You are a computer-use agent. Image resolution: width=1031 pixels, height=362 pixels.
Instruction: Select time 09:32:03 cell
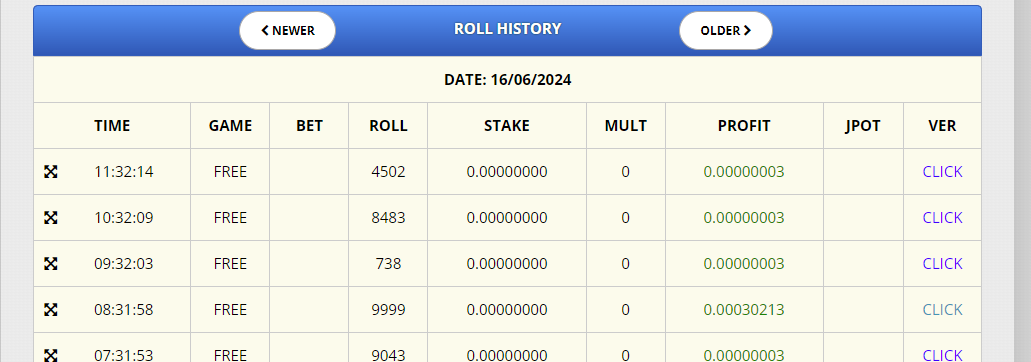124,263
